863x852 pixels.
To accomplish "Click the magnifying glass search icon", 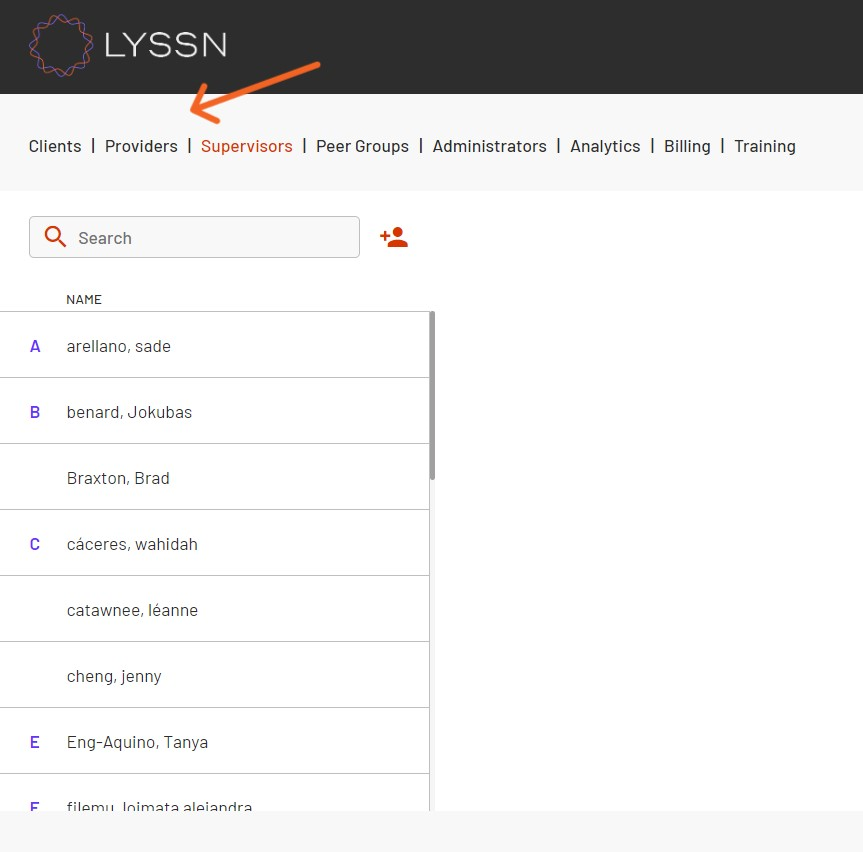I will [x=55, y=237].
